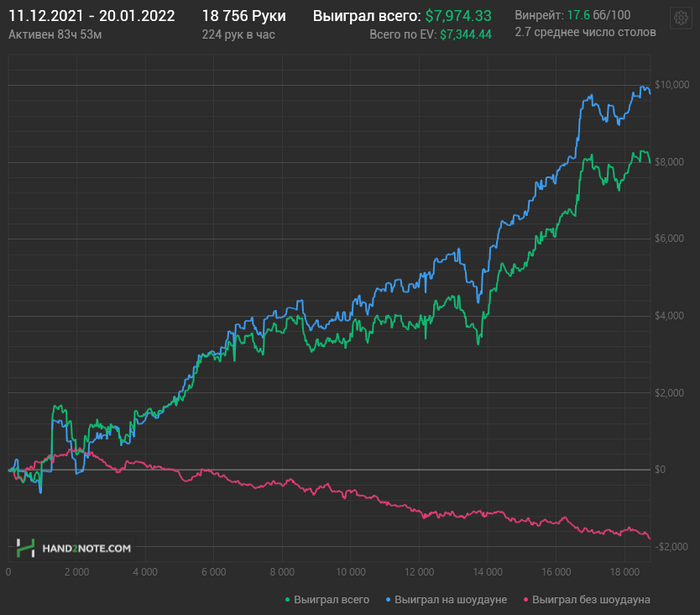
Task: Click the $6,000 y-axis label
Action: (669, 238)
